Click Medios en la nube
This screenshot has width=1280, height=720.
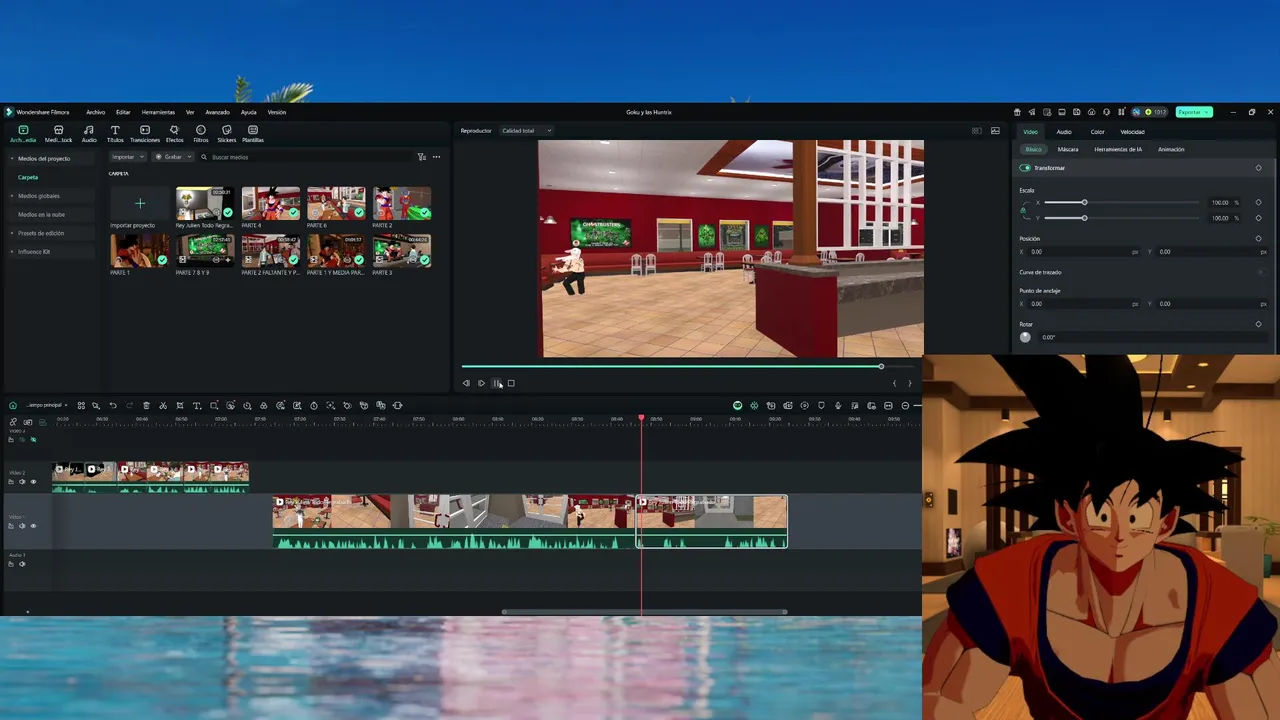(41, 214)
